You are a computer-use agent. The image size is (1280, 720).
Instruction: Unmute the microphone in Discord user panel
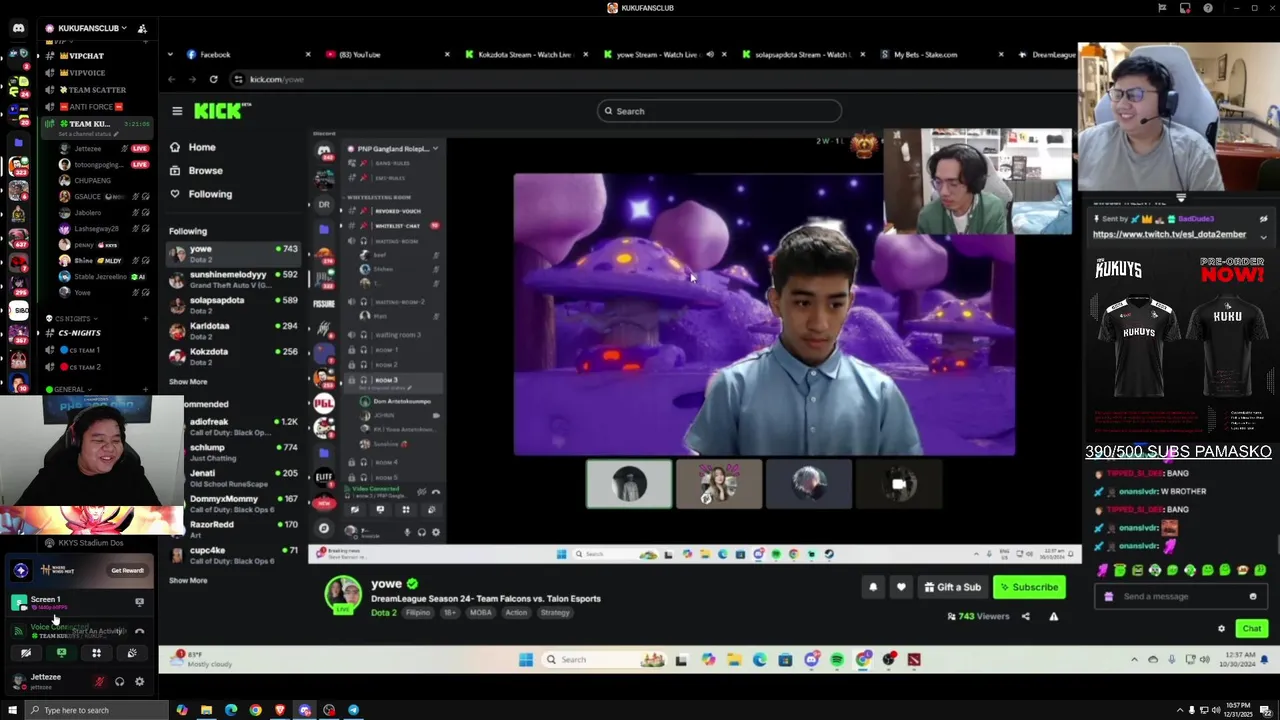(x=99, y=682)
